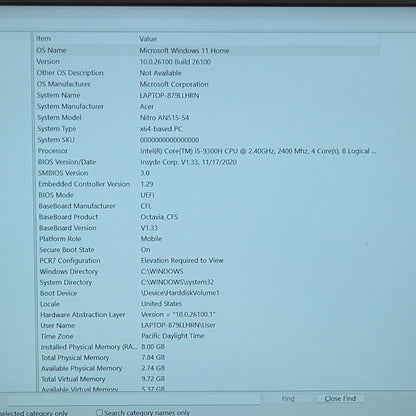This screenshot has width=416, height=416.
Task: Select the System SKU row
Action: coord(207,140)
